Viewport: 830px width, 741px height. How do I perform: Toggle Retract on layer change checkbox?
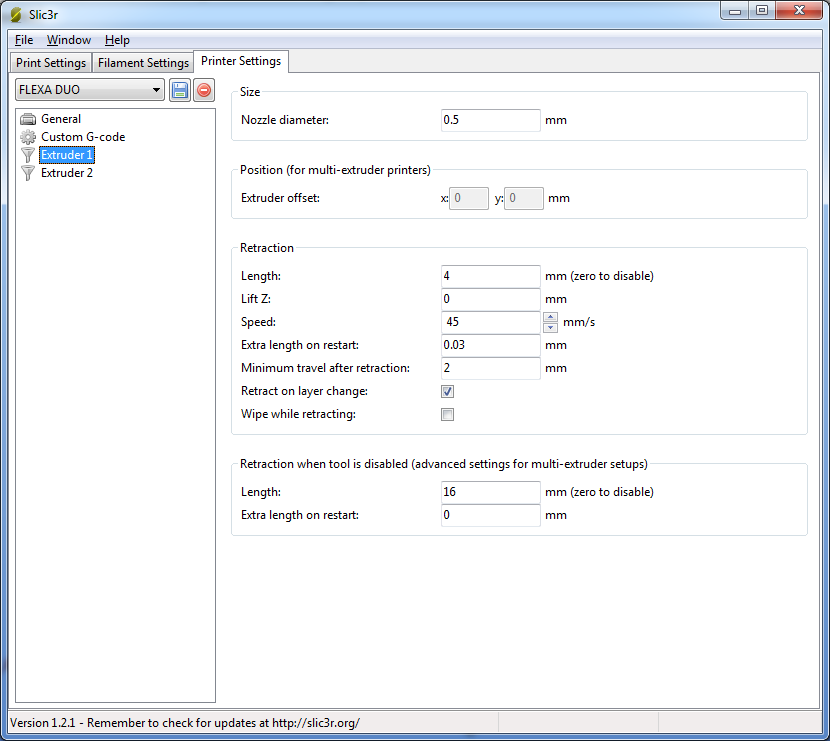coord(447,391)
